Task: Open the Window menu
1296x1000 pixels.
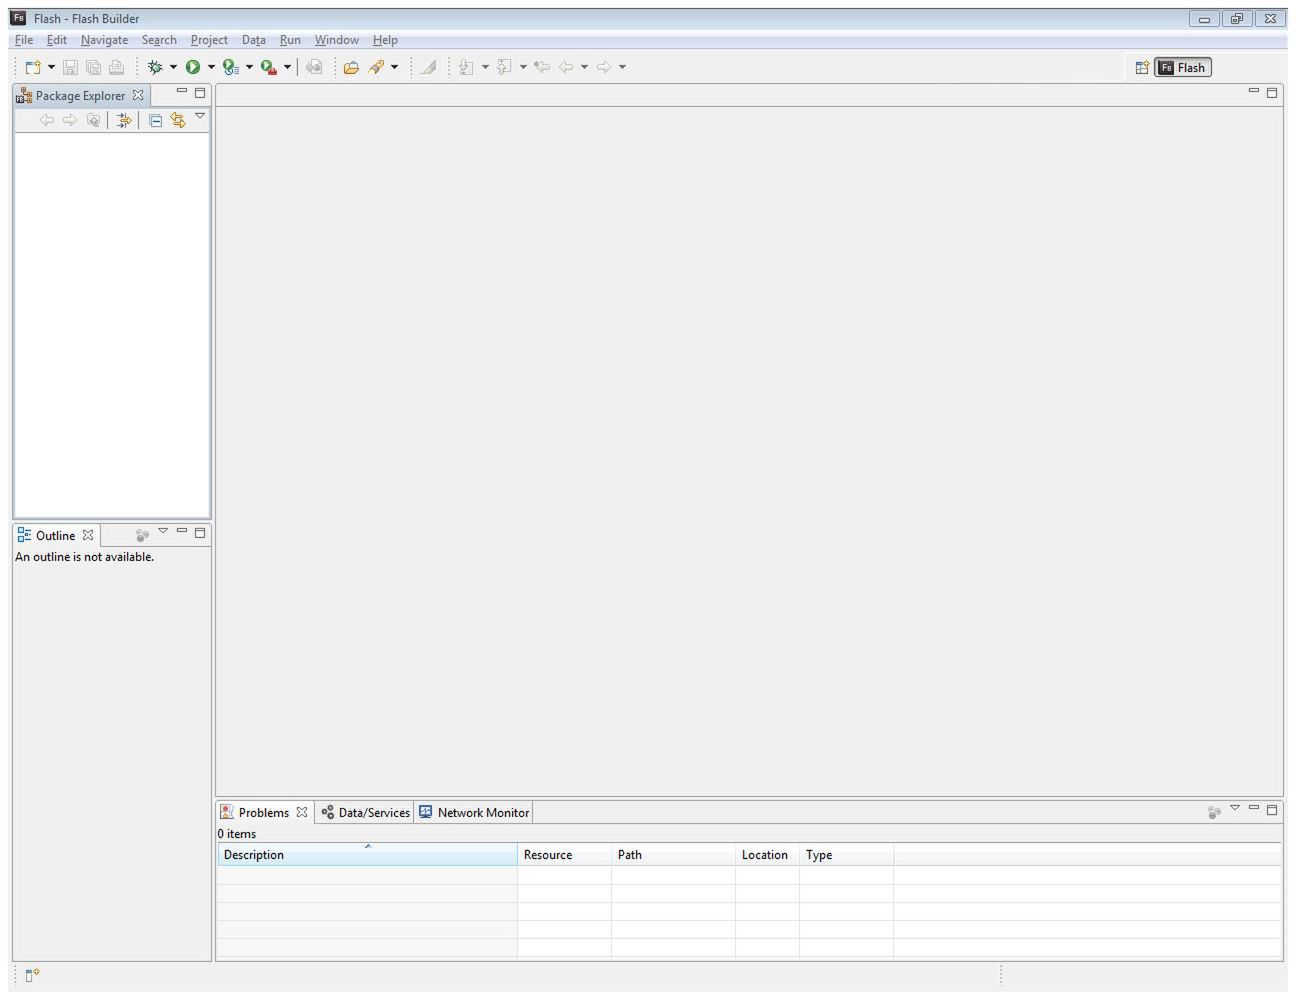Action: point(337,40)
